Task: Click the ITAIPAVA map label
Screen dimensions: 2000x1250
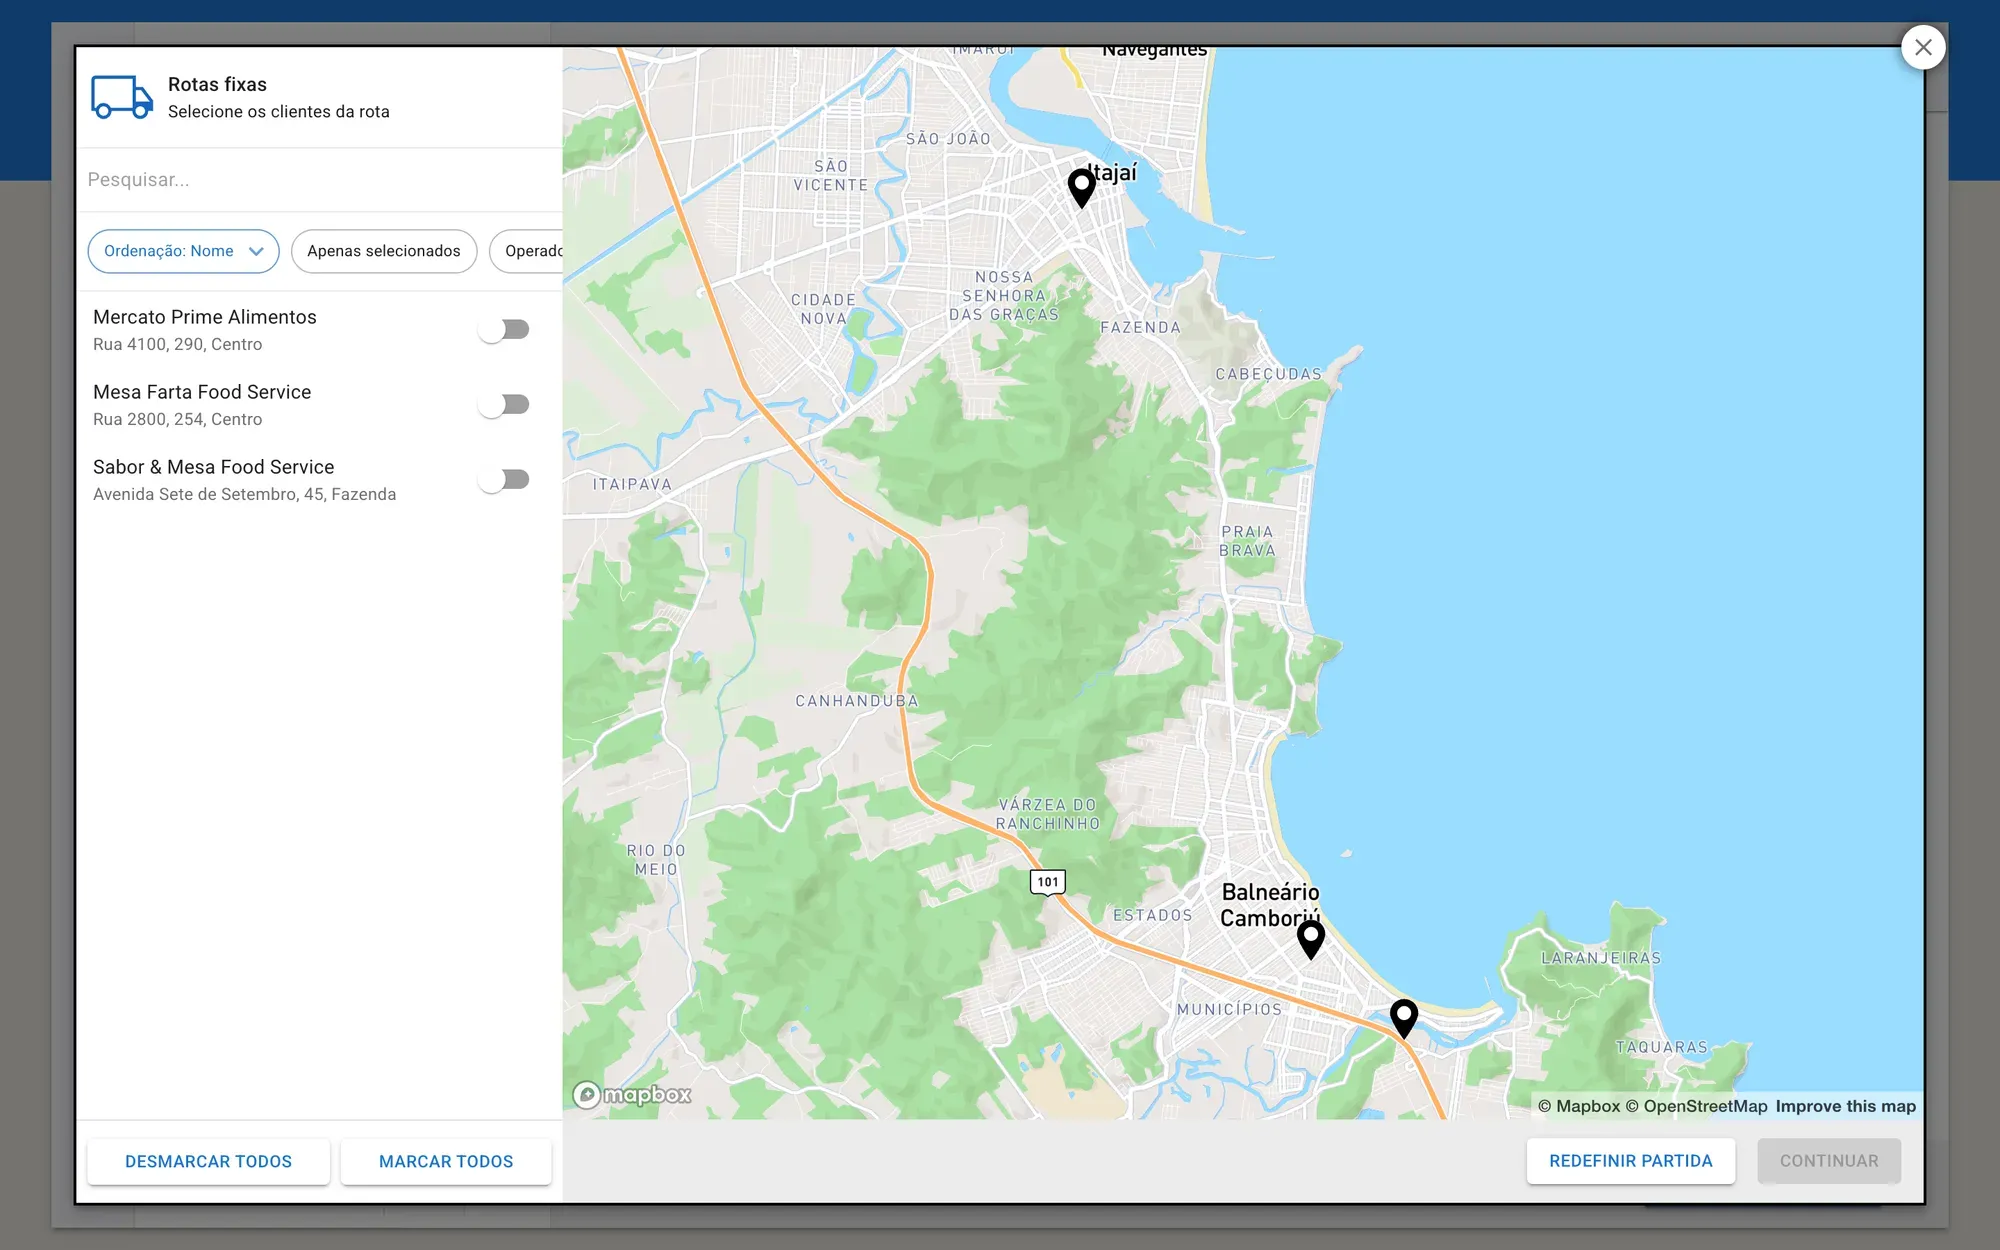Action: (632, 484)
